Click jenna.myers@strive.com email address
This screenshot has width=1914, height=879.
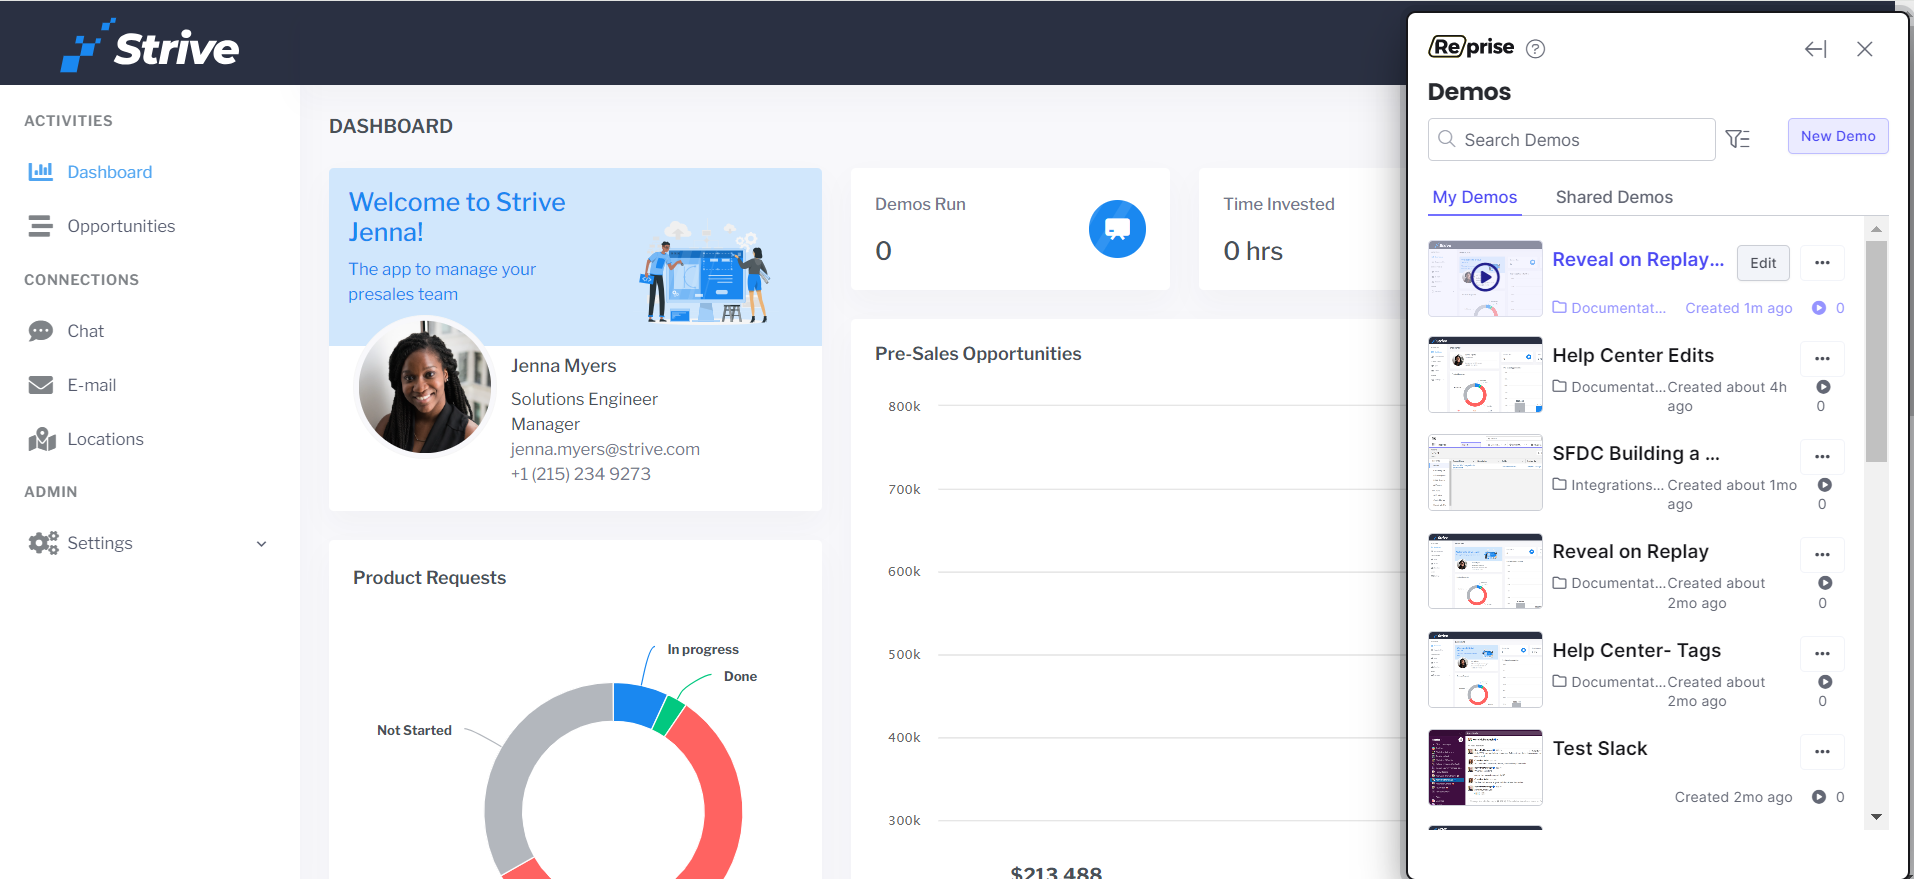[x=605, y=449]
